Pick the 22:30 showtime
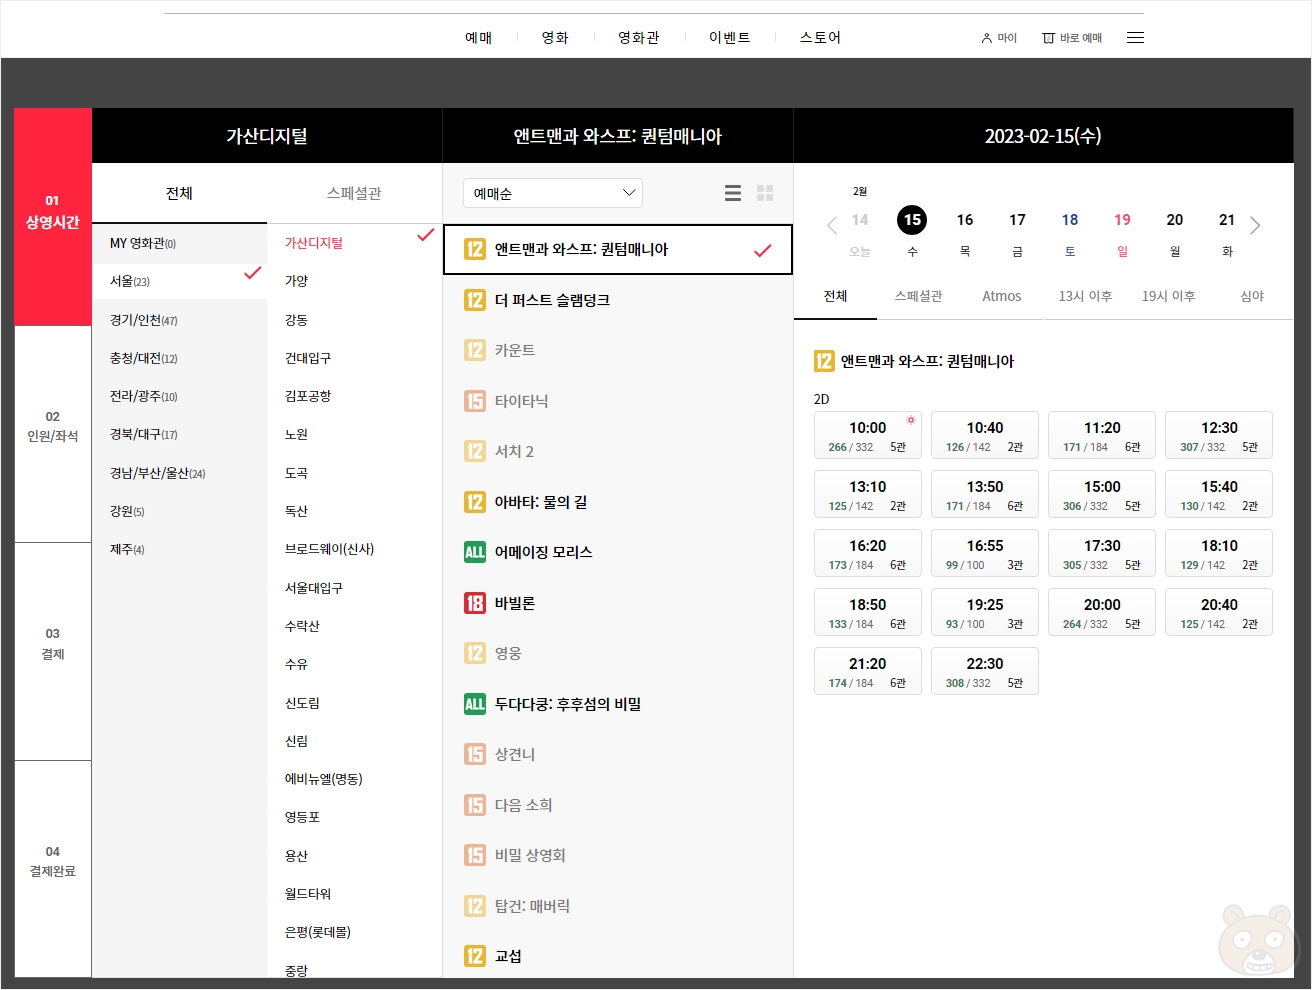This screenshot has width=1312, height=990. (x=985, y=671)
